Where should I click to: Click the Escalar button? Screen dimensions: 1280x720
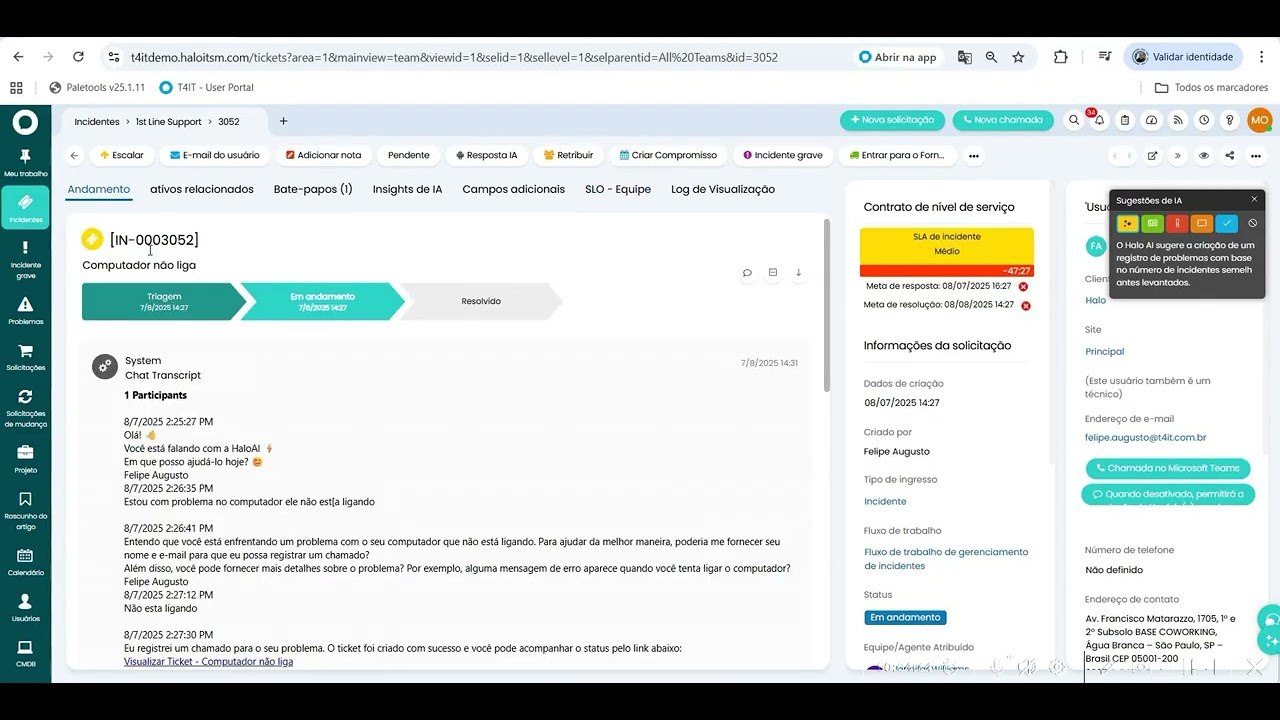pos(122,156)
